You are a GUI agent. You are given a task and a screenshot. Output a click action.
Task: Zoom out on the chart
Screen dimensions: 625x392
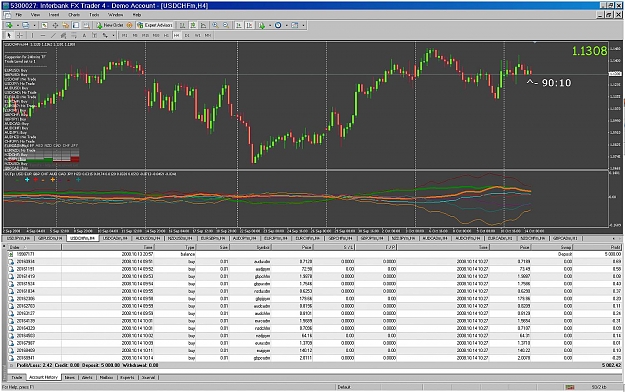(x=226, y=25)
